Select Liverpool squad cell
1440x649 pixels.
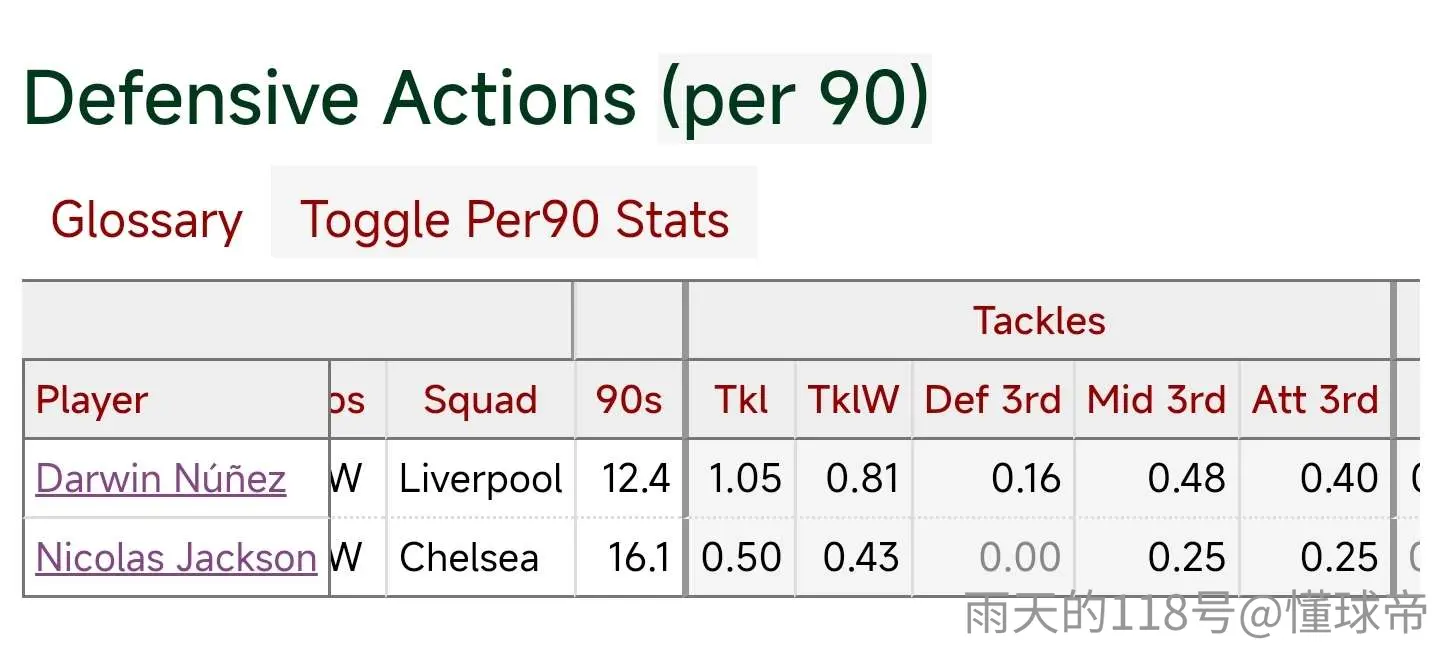pos(481,479)
